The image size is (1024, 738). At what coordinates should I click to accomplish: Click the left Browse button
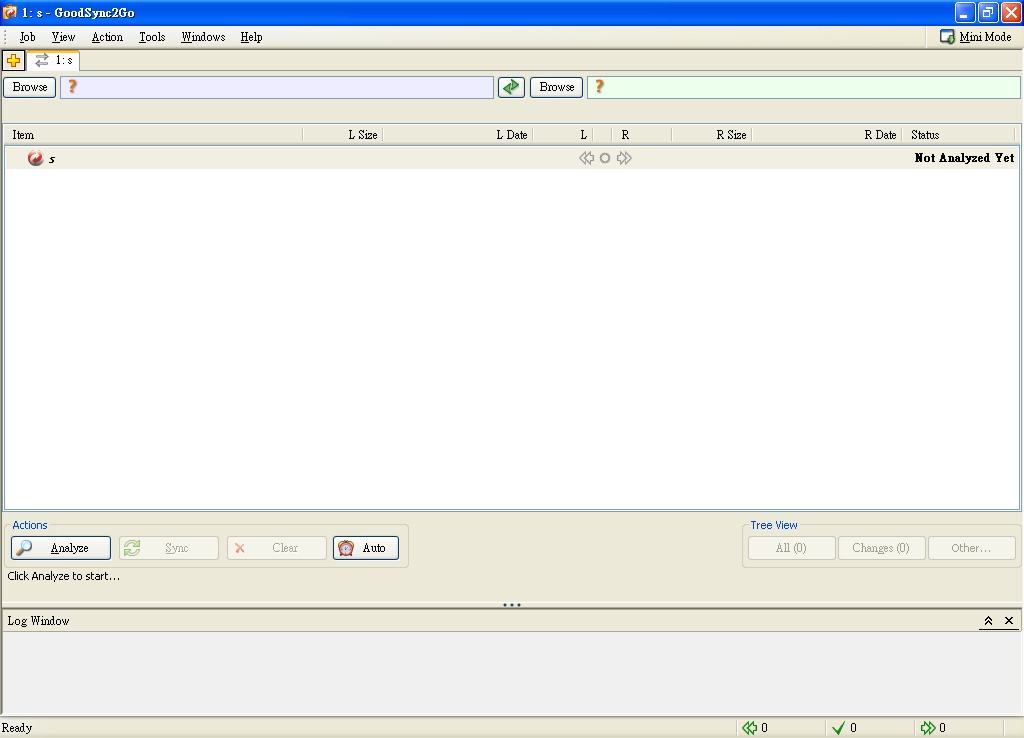click(30, 87)
